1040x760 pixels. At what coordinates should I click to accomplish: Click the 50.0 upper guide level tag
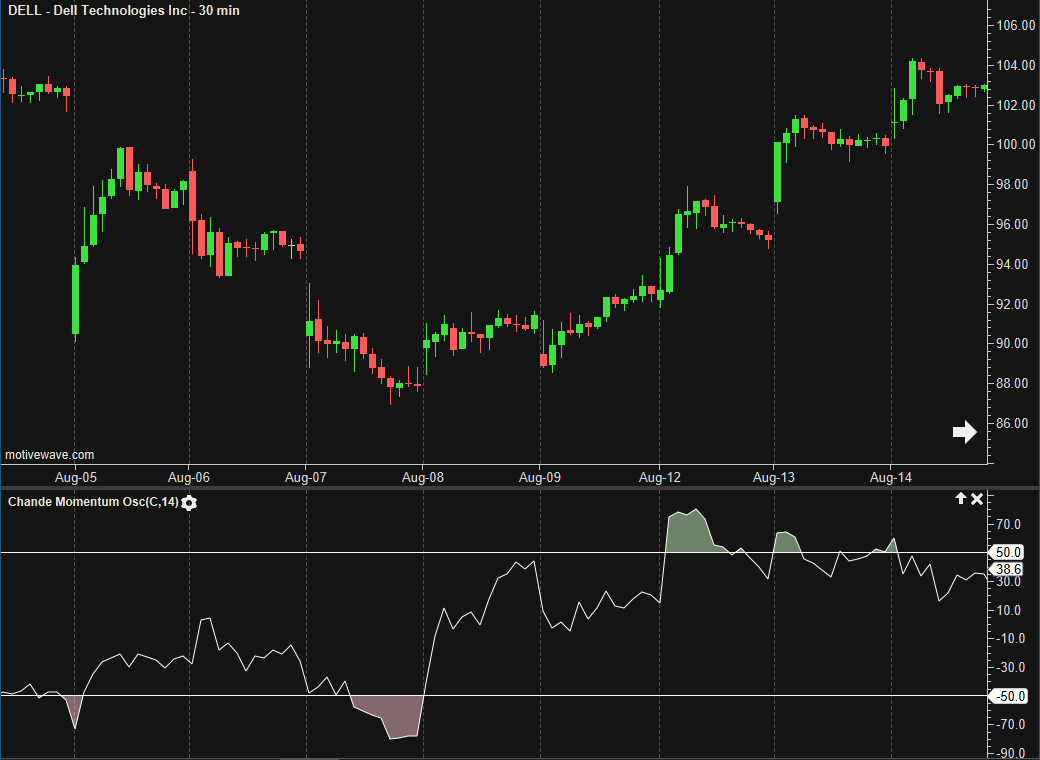pos(1006,552)
